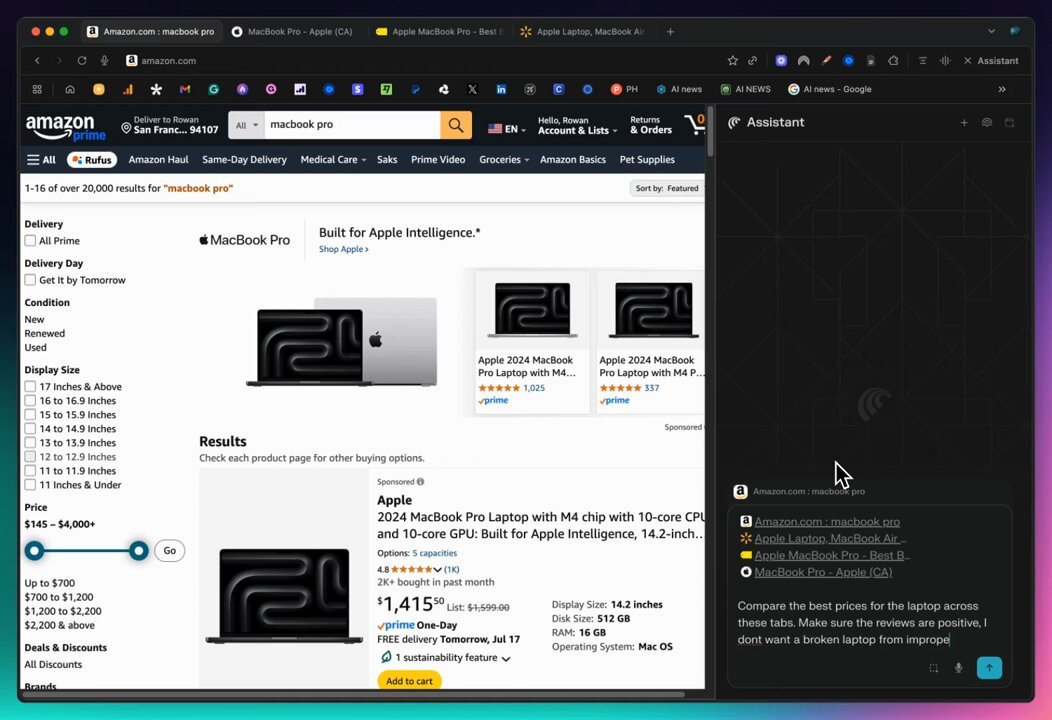Click the Amazon search magnifier button
Viewport: 1052px width, 720px height.
click(x=456, y=125)
